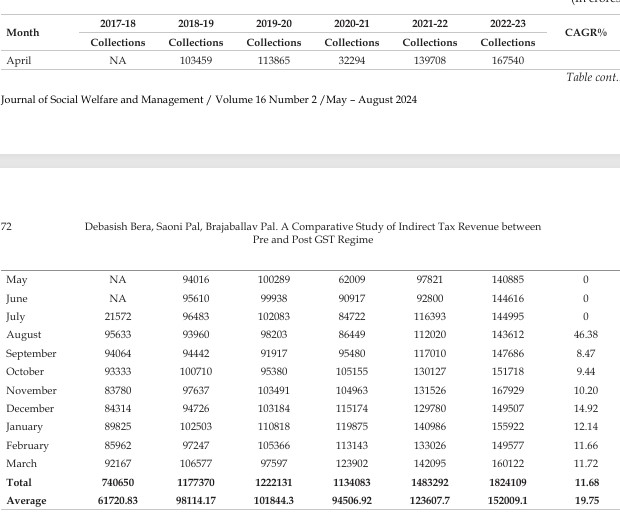Click the 'September' row label
Viewport: 620px width, 514px height.
[x=31, y=353]
